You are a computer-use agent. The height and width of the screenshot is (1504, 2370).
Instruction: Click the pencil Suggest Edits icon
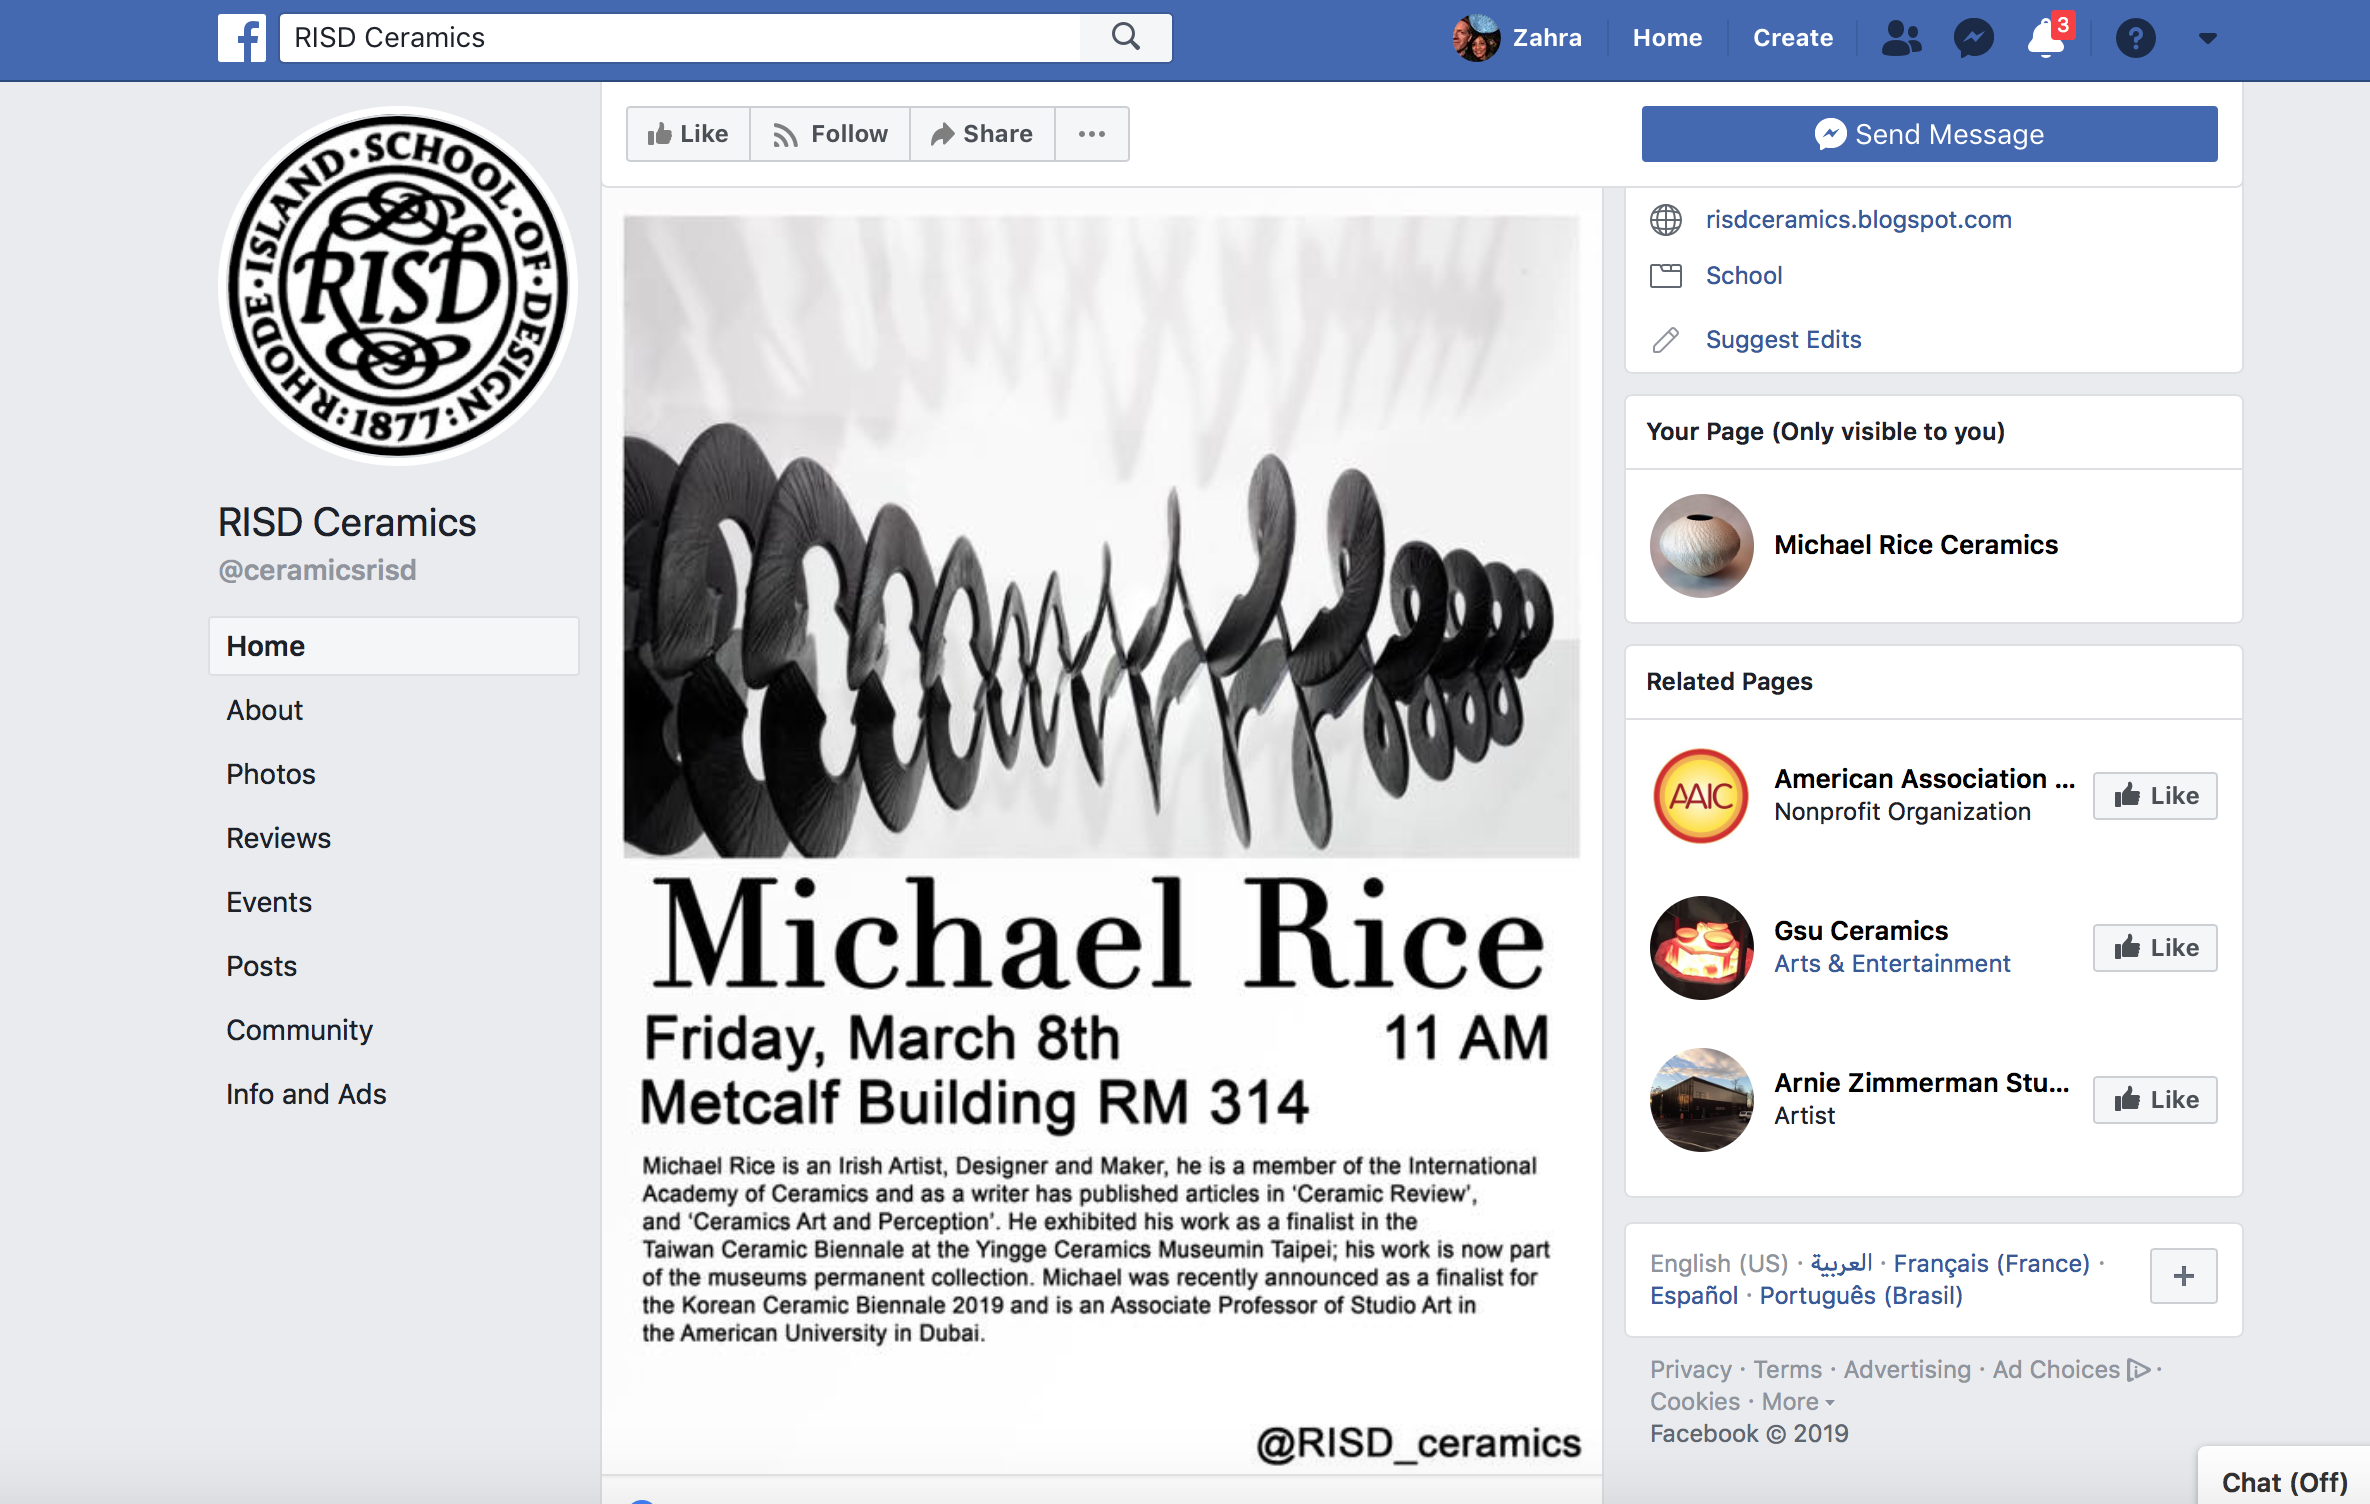click(x=1666, y=340)
